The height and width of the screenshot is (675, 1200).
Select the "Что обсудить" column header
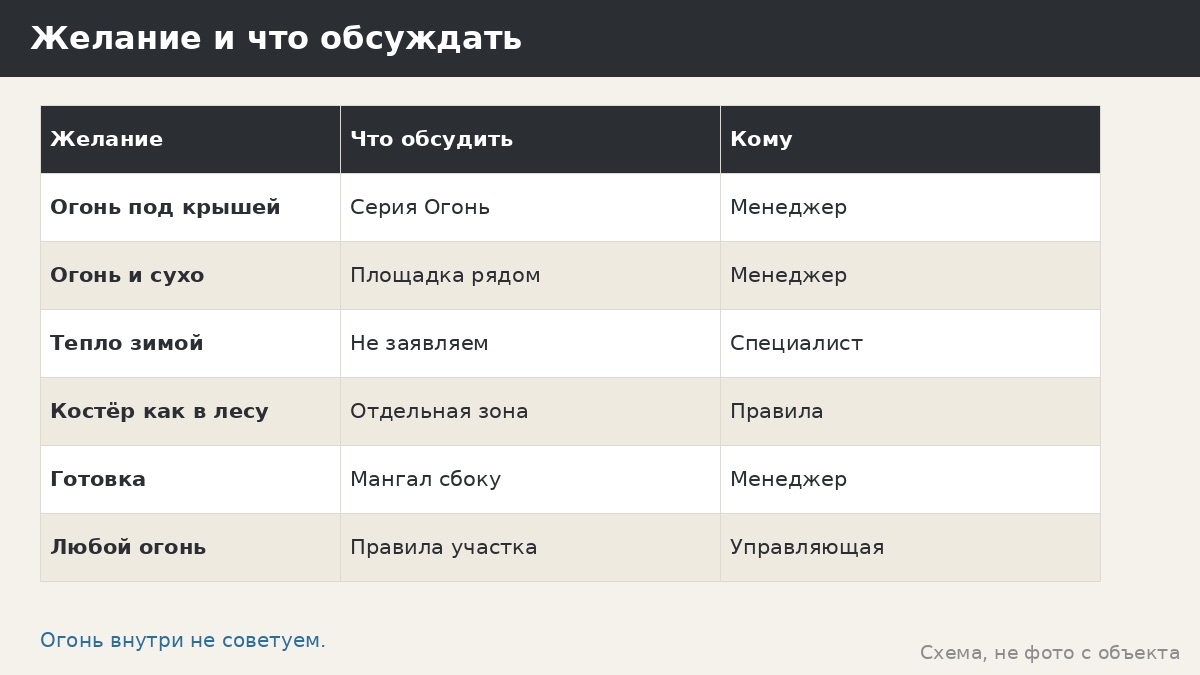(530, 139)
